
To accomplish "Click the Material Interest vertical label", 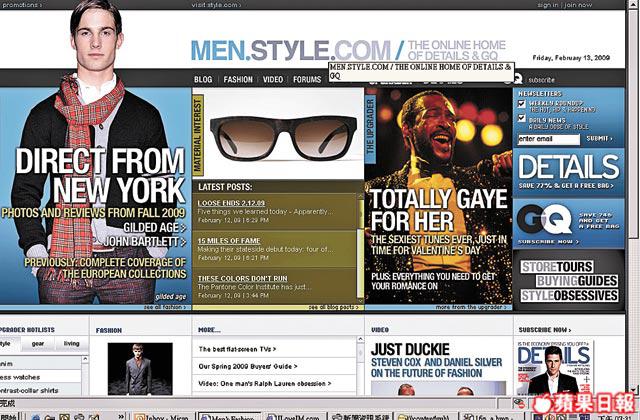I will click(x=198, y=136).
